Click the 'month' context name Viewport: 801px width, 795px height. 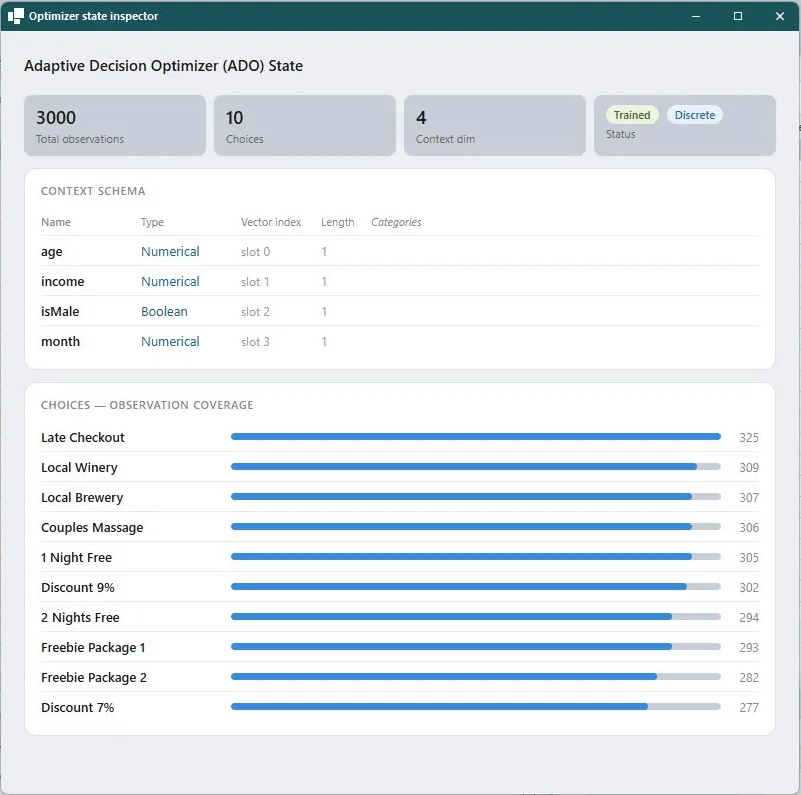60,342
